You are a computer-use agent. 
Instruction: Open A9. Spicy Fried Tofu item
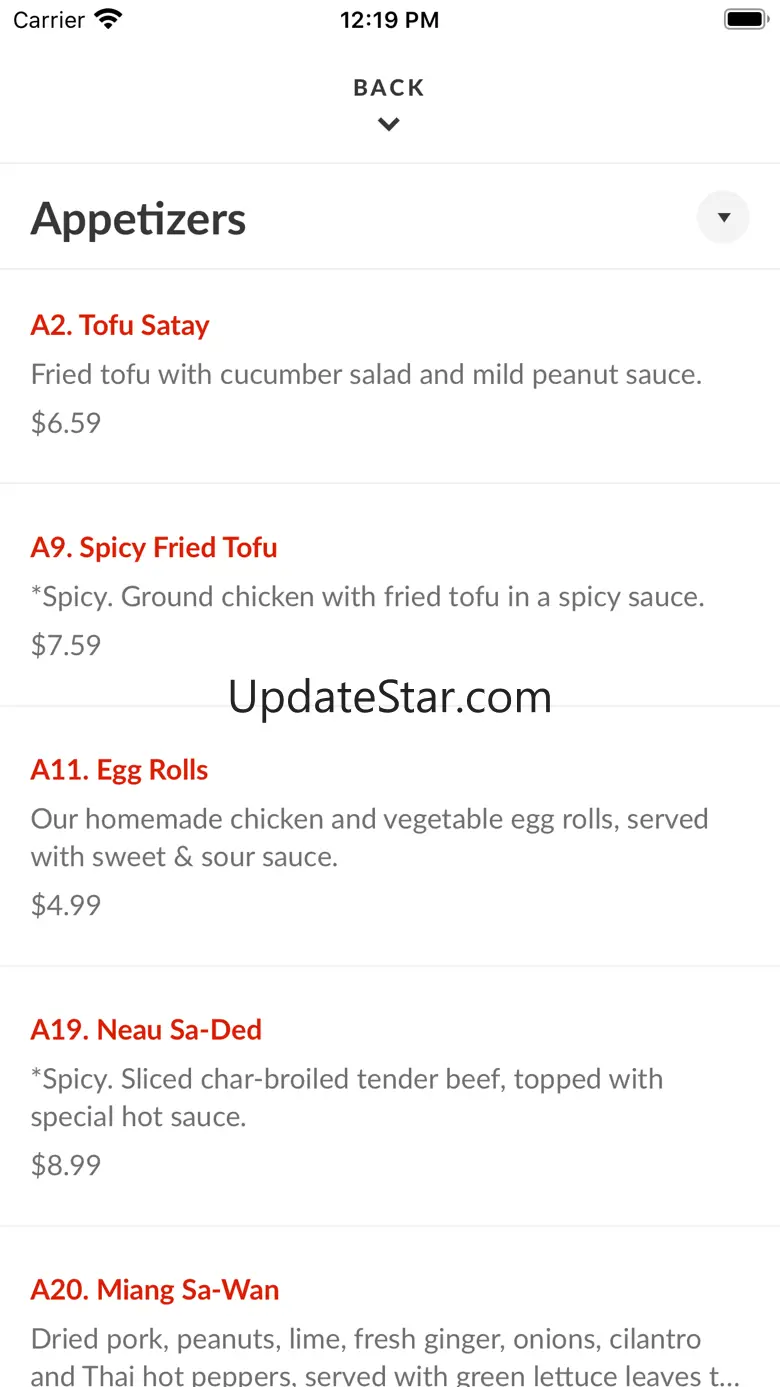coord(154,547)
